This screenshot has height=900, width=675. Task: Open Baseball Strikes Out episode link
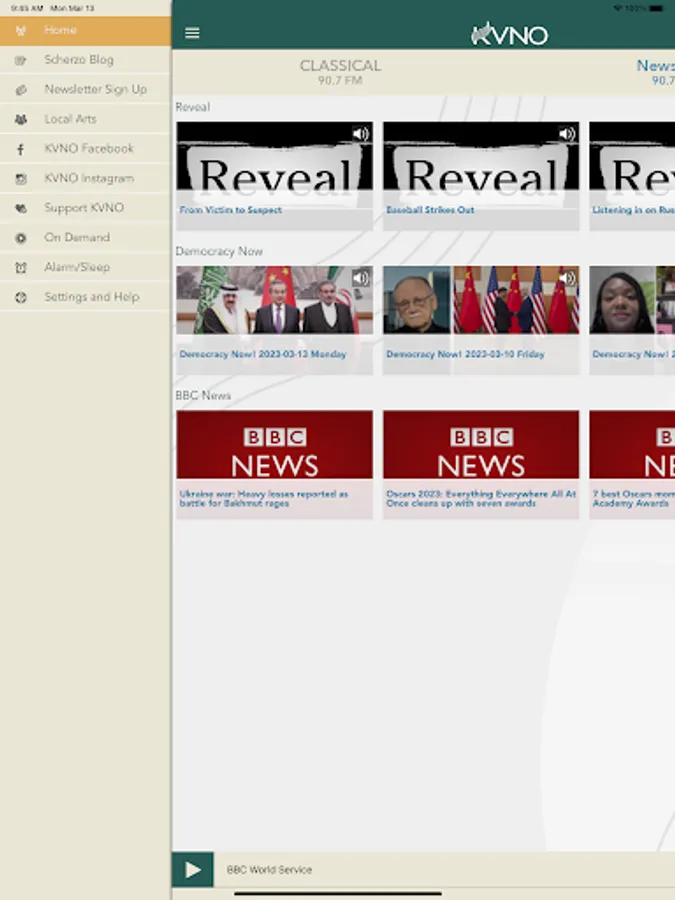tap(430, 210)
